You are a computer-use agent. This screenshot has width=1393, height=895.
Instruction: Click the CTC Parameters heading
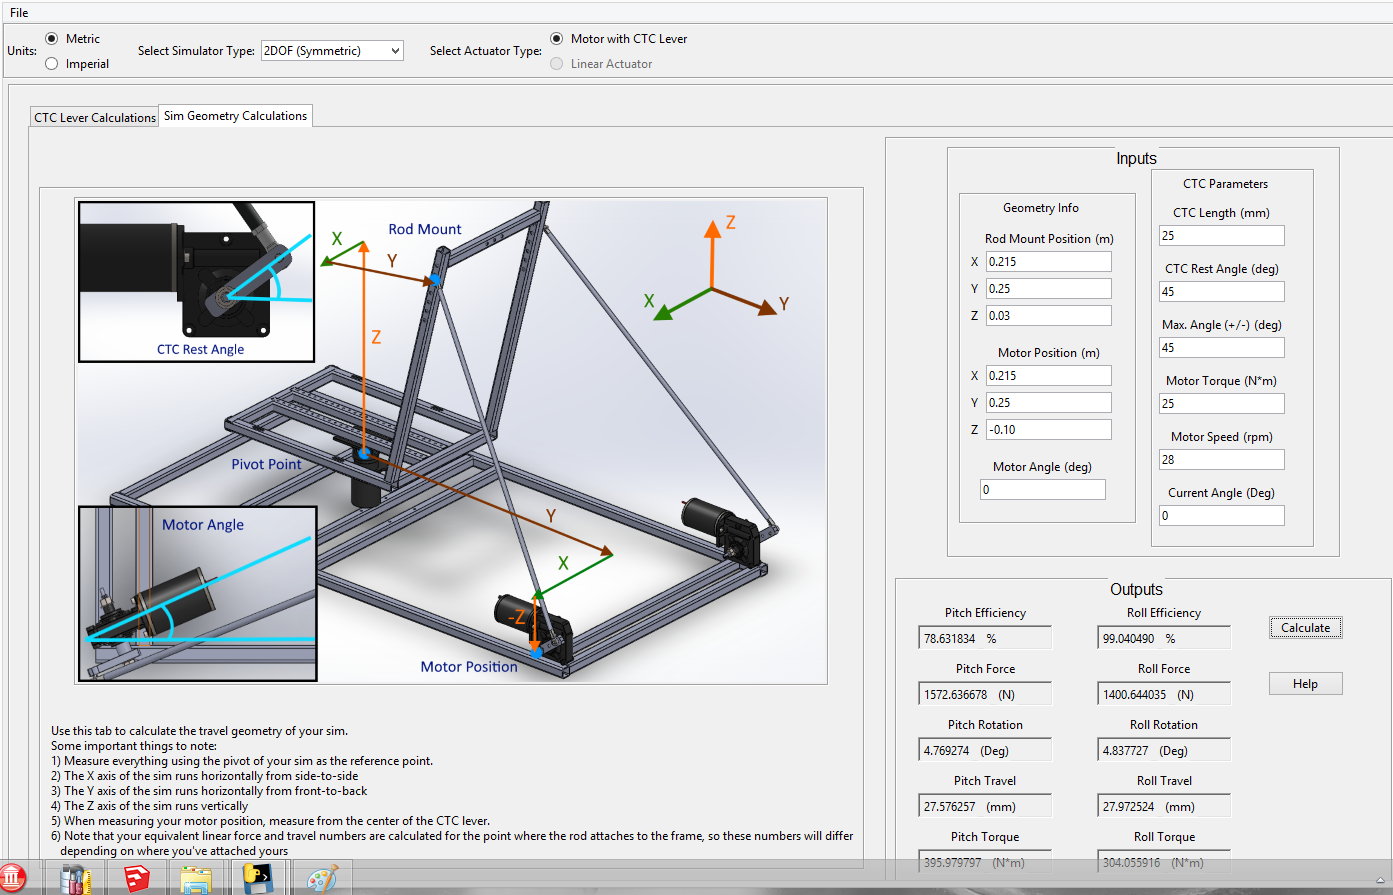[1225, 184]
